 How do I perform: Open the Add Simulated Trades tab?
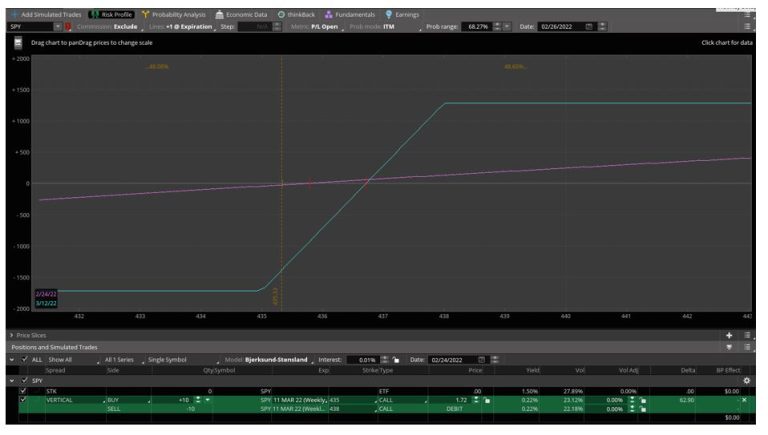(x=46, y=15)
